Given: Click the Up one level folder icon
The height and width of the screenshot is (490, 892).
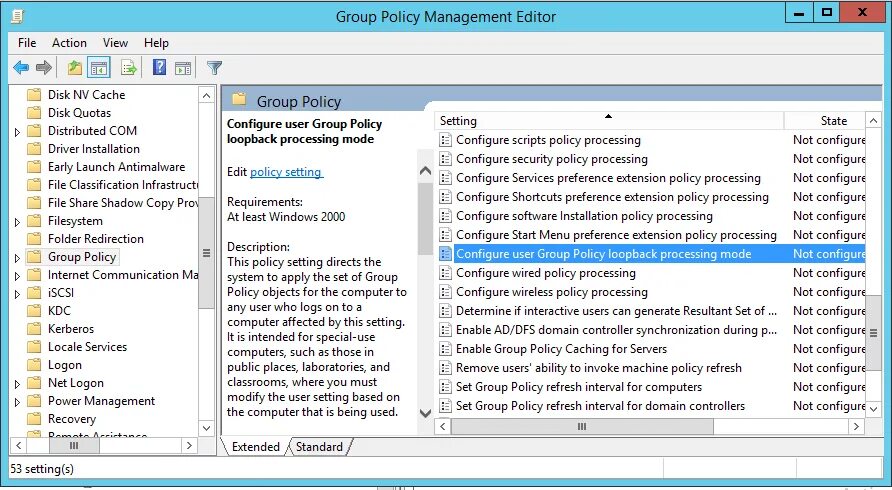Looking at the screenshot, I should point(75,68).
